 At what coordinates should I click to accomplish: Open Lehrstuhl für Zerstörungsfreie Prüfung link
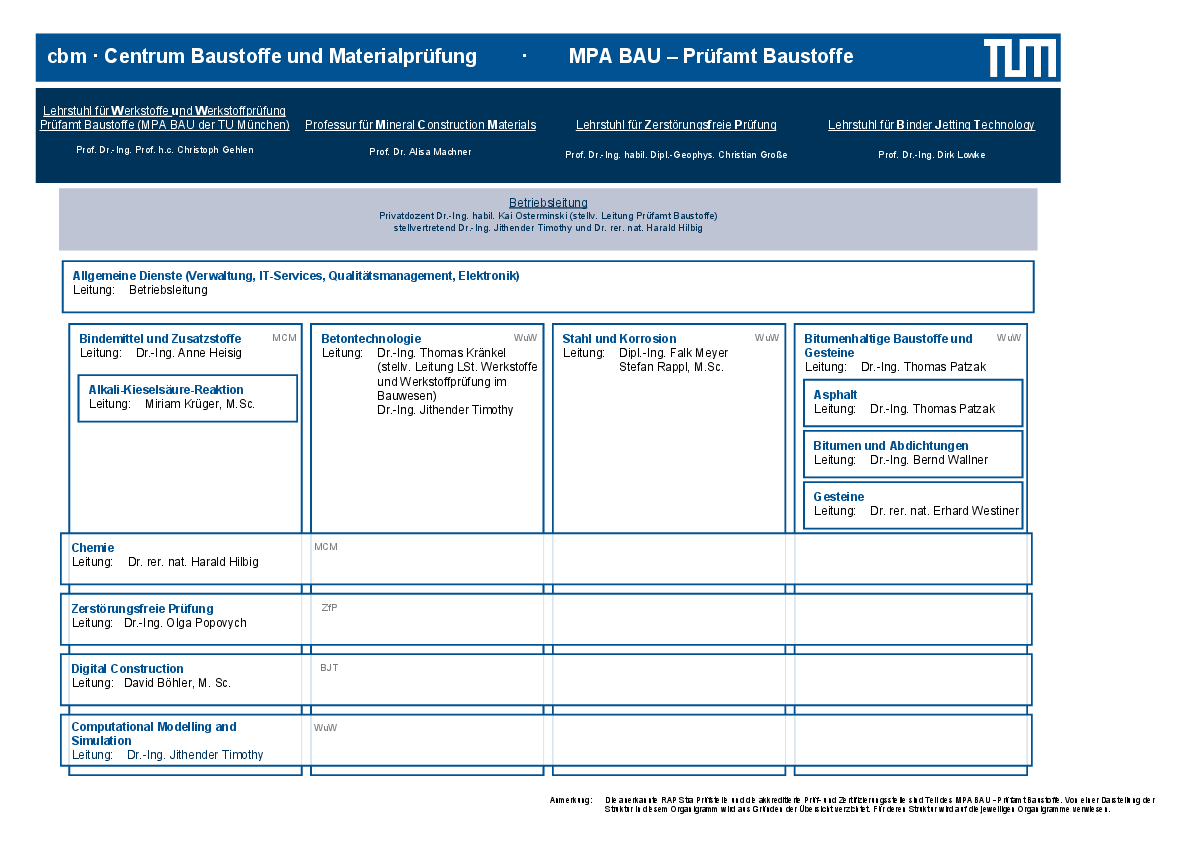(x=676, y=125)
